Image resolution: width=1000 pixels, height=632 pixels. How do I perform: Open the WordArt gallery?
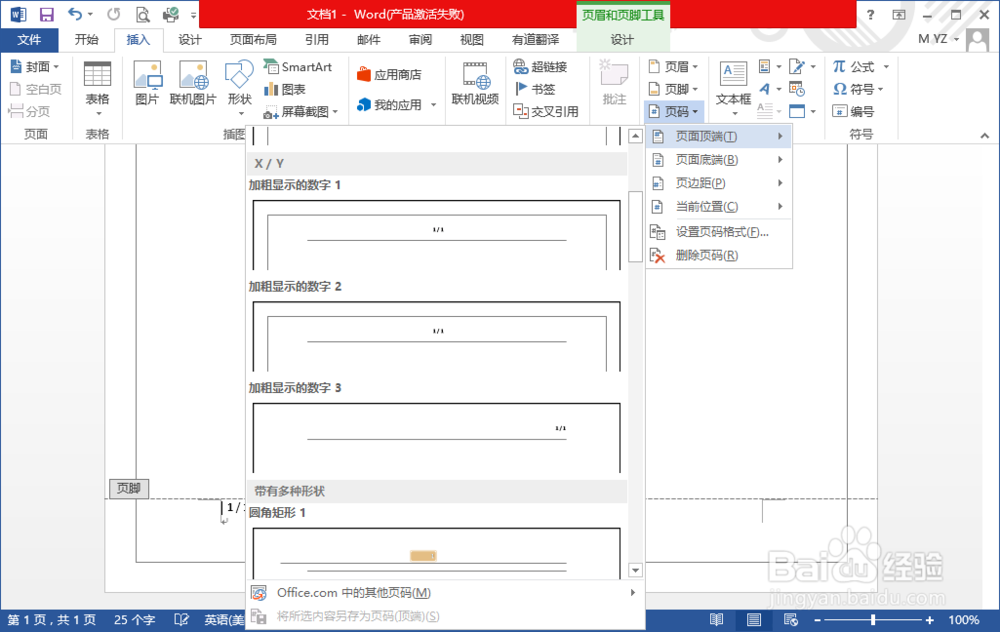pyautogui.click(x=765, y=89)
